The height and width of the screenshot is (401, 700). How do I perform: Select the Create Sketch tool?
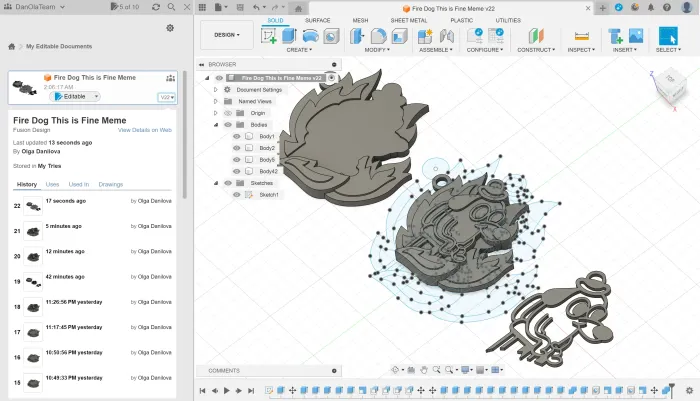tap(269, 36)
